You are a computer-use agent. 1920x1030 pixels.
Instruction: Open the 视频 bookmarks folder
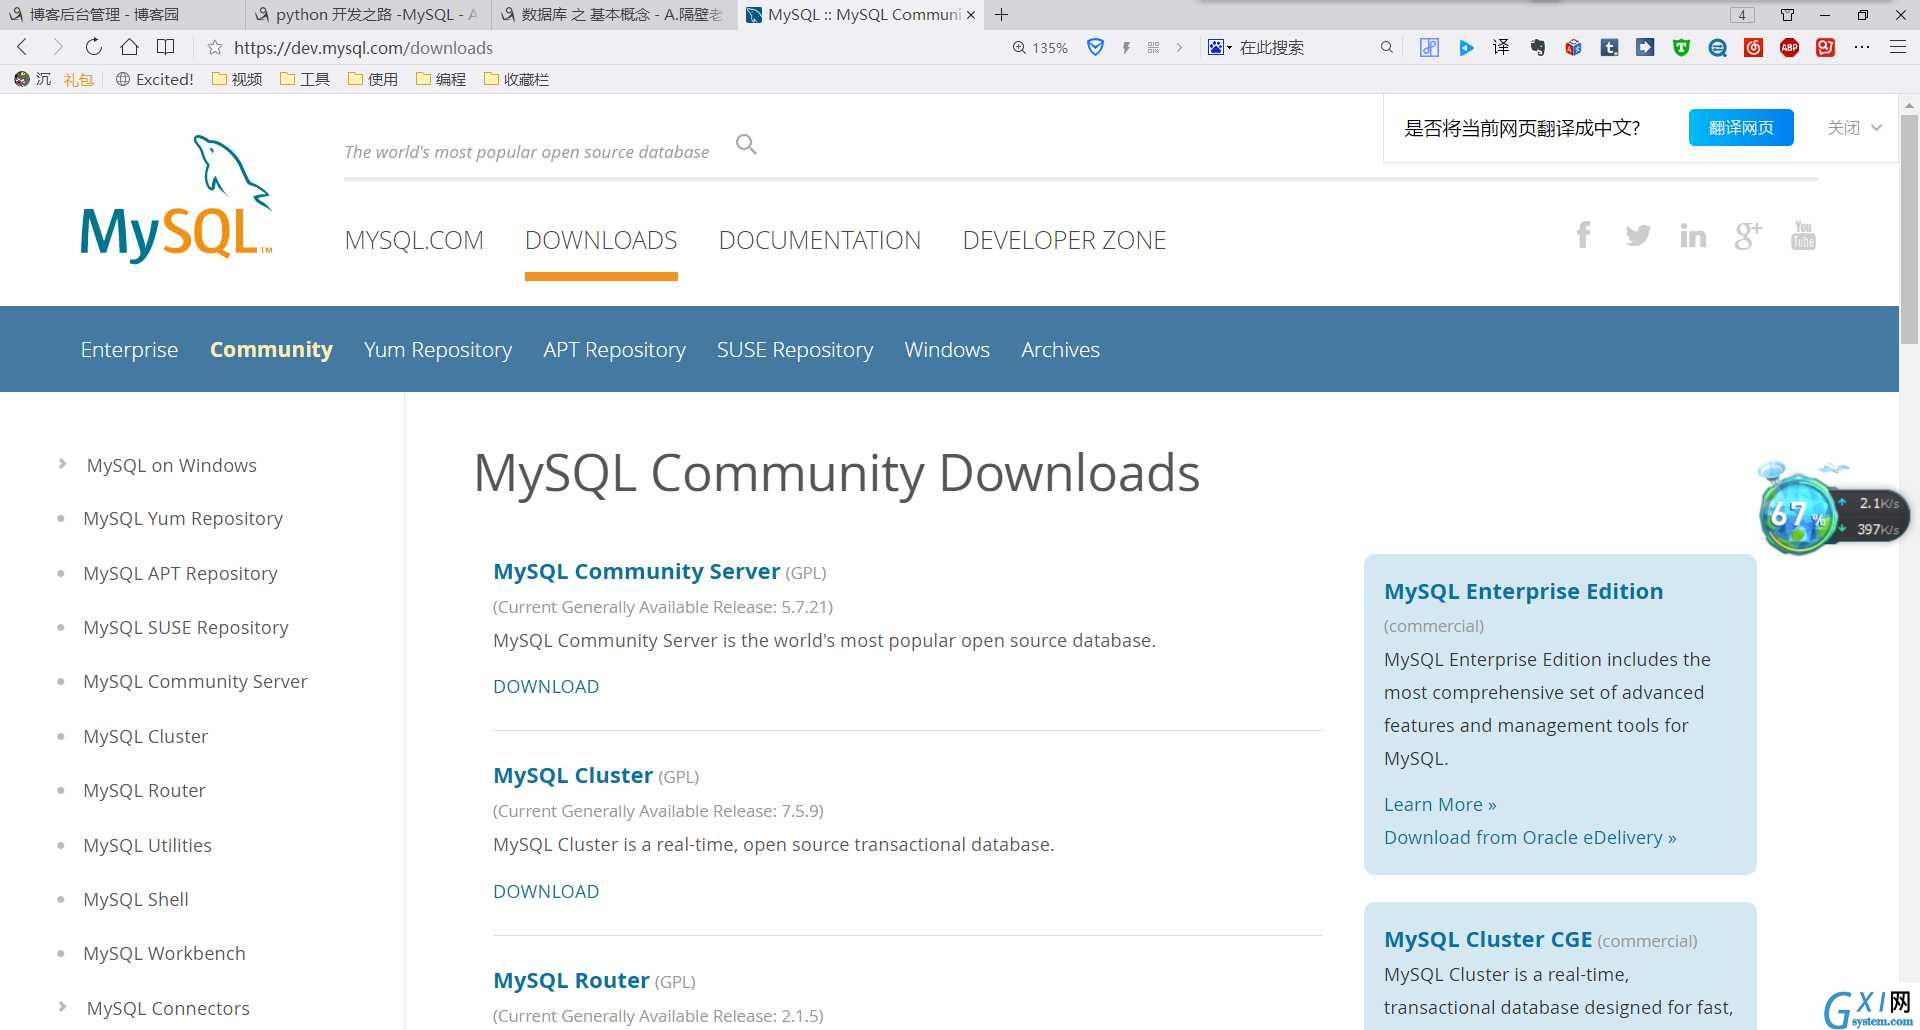[x=237, y=79]
